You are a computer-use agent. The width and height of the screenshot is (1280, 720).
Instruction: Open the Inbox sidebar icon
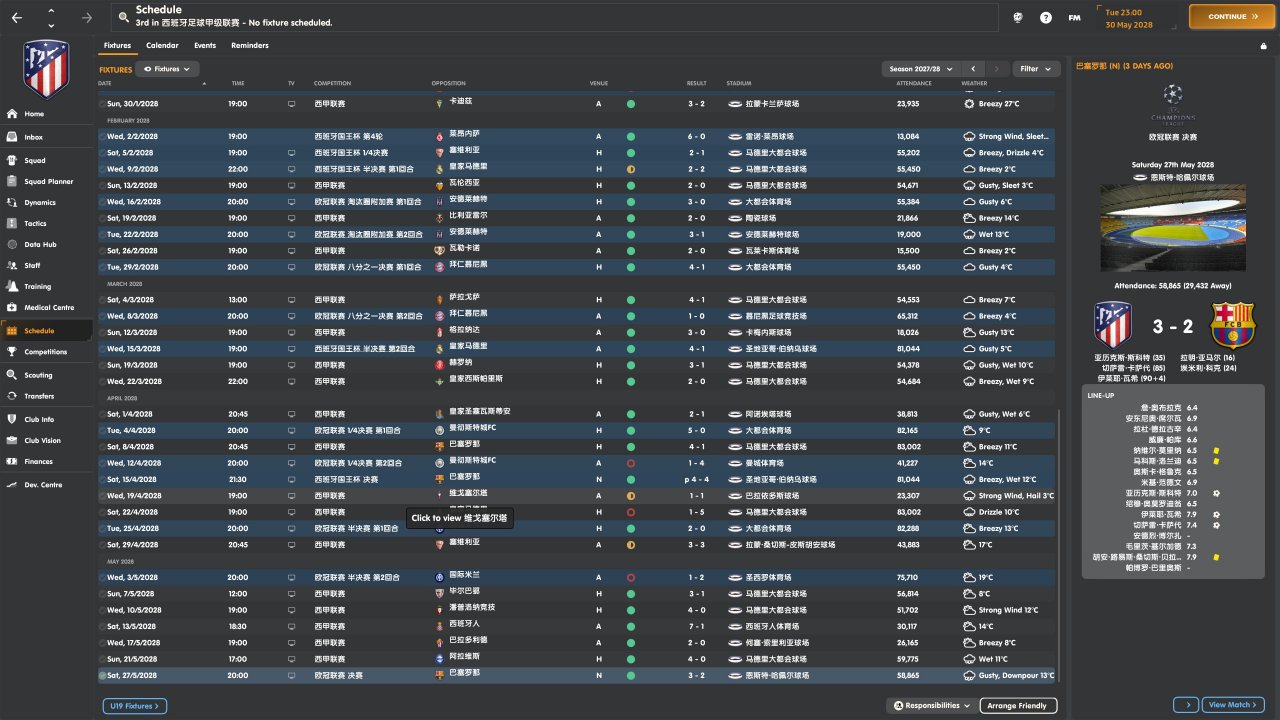12,137
